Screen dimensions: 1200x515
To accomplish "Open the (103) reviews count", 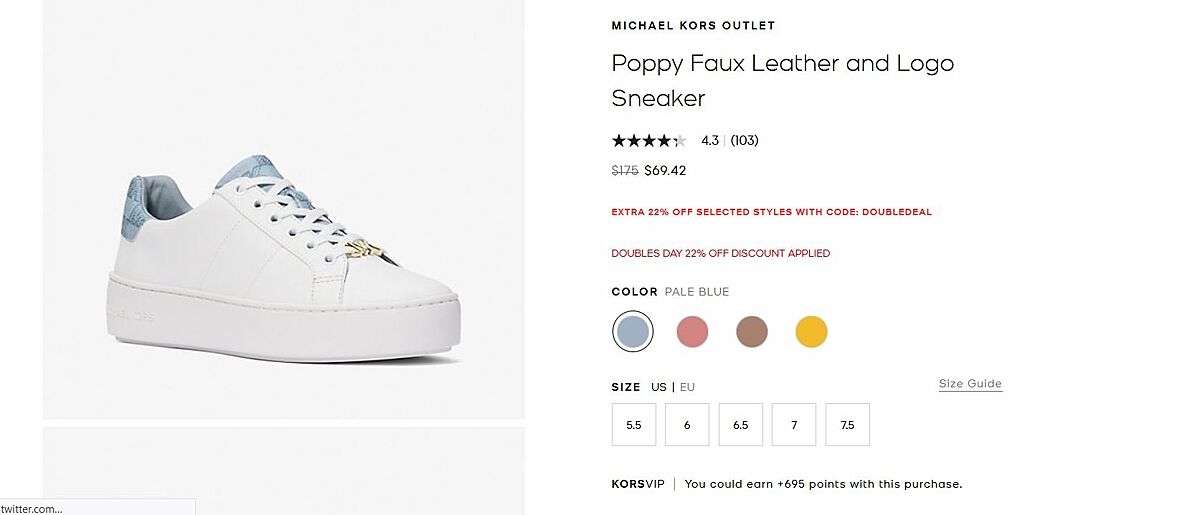I will (744, 141).
